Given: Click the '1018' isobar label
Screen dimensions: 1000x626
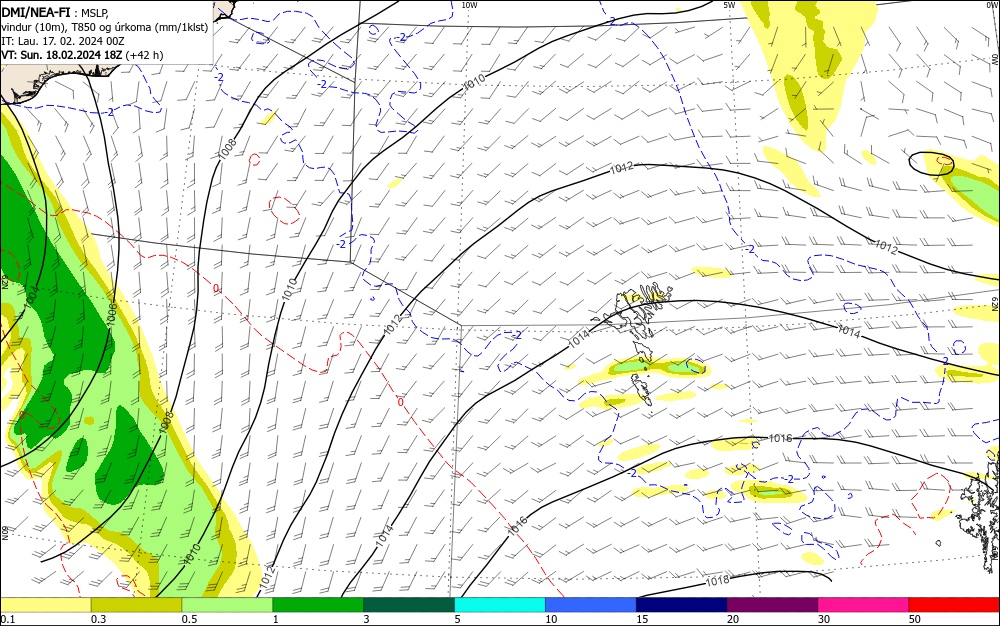Looking at the screenshot, I should [717, 581].
